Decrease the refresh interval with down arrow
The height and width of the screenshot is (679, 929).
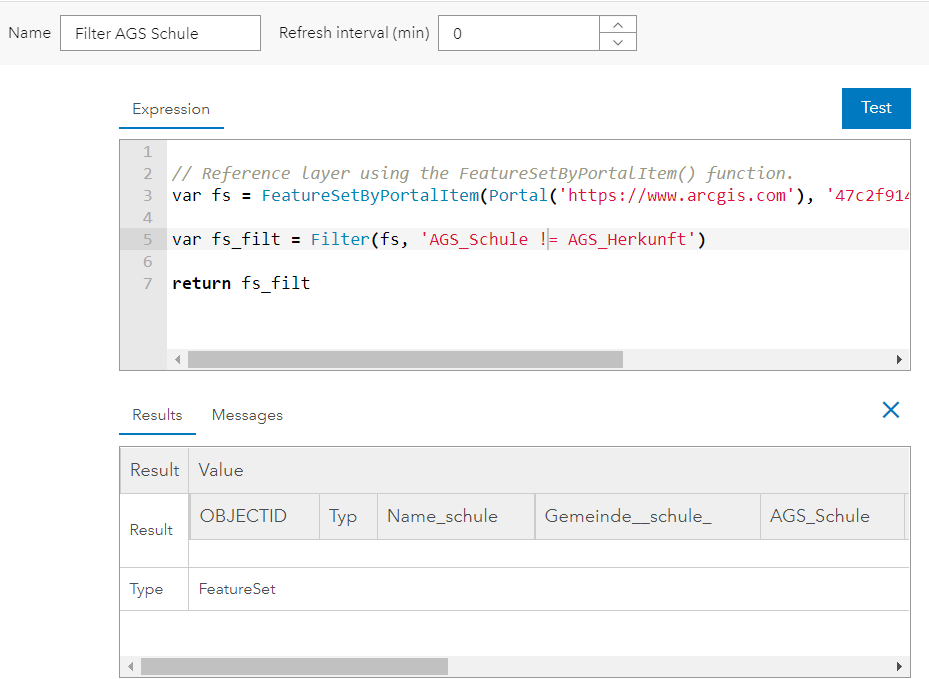[x=618, y=42]
